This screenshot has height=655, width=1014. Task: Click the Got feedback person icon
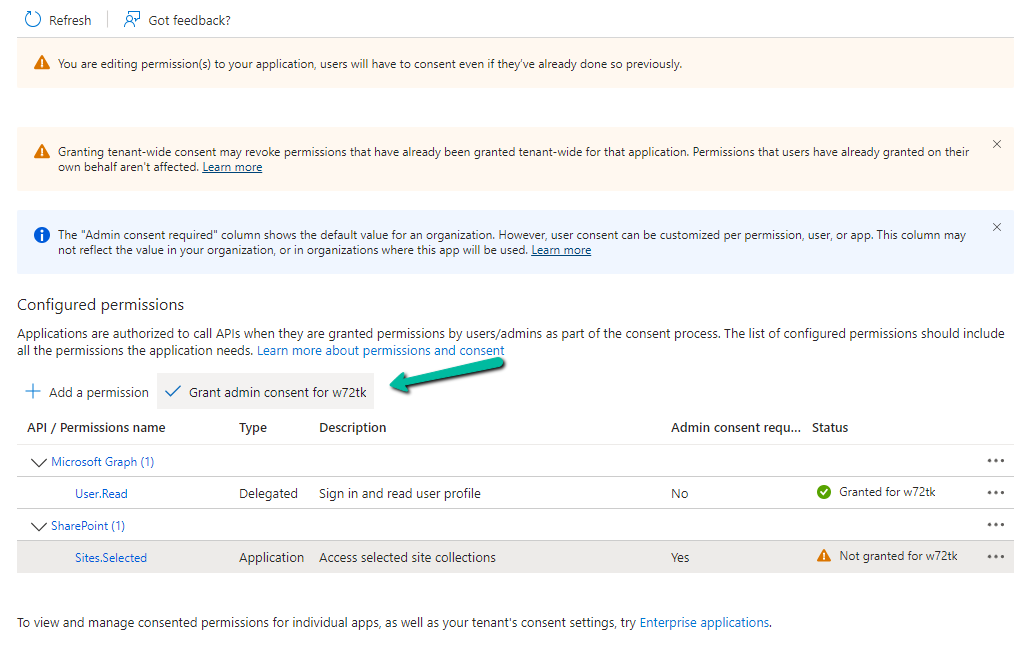tap(132, 20)
